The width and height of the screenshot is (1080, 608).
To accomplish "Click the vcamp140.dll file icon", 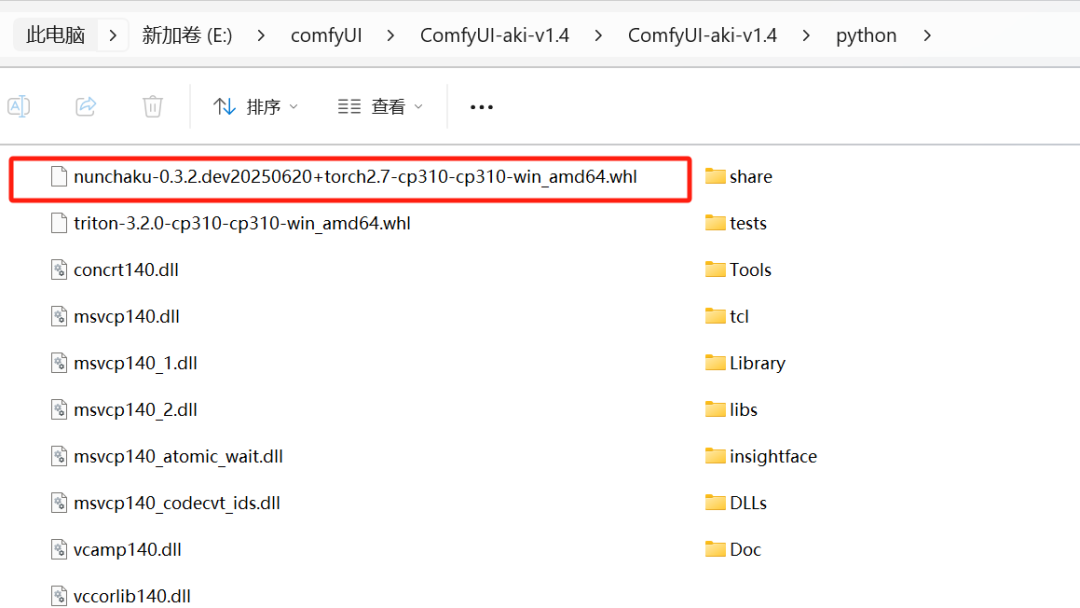I will coord(59,550).
